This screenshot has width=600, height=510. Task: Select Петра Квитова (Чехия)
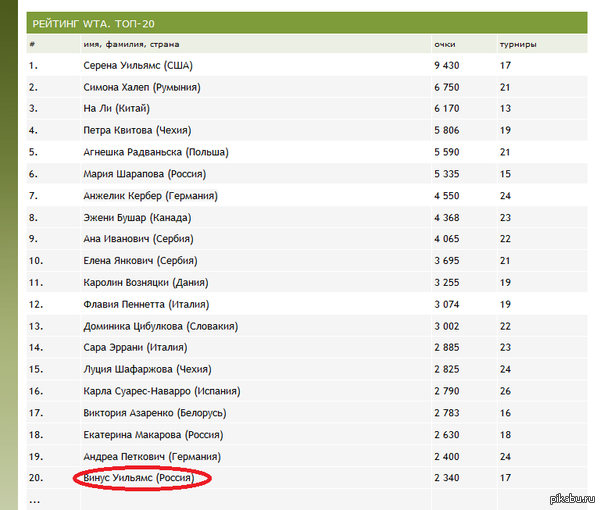pyautogui.click(x=137, y=130)
